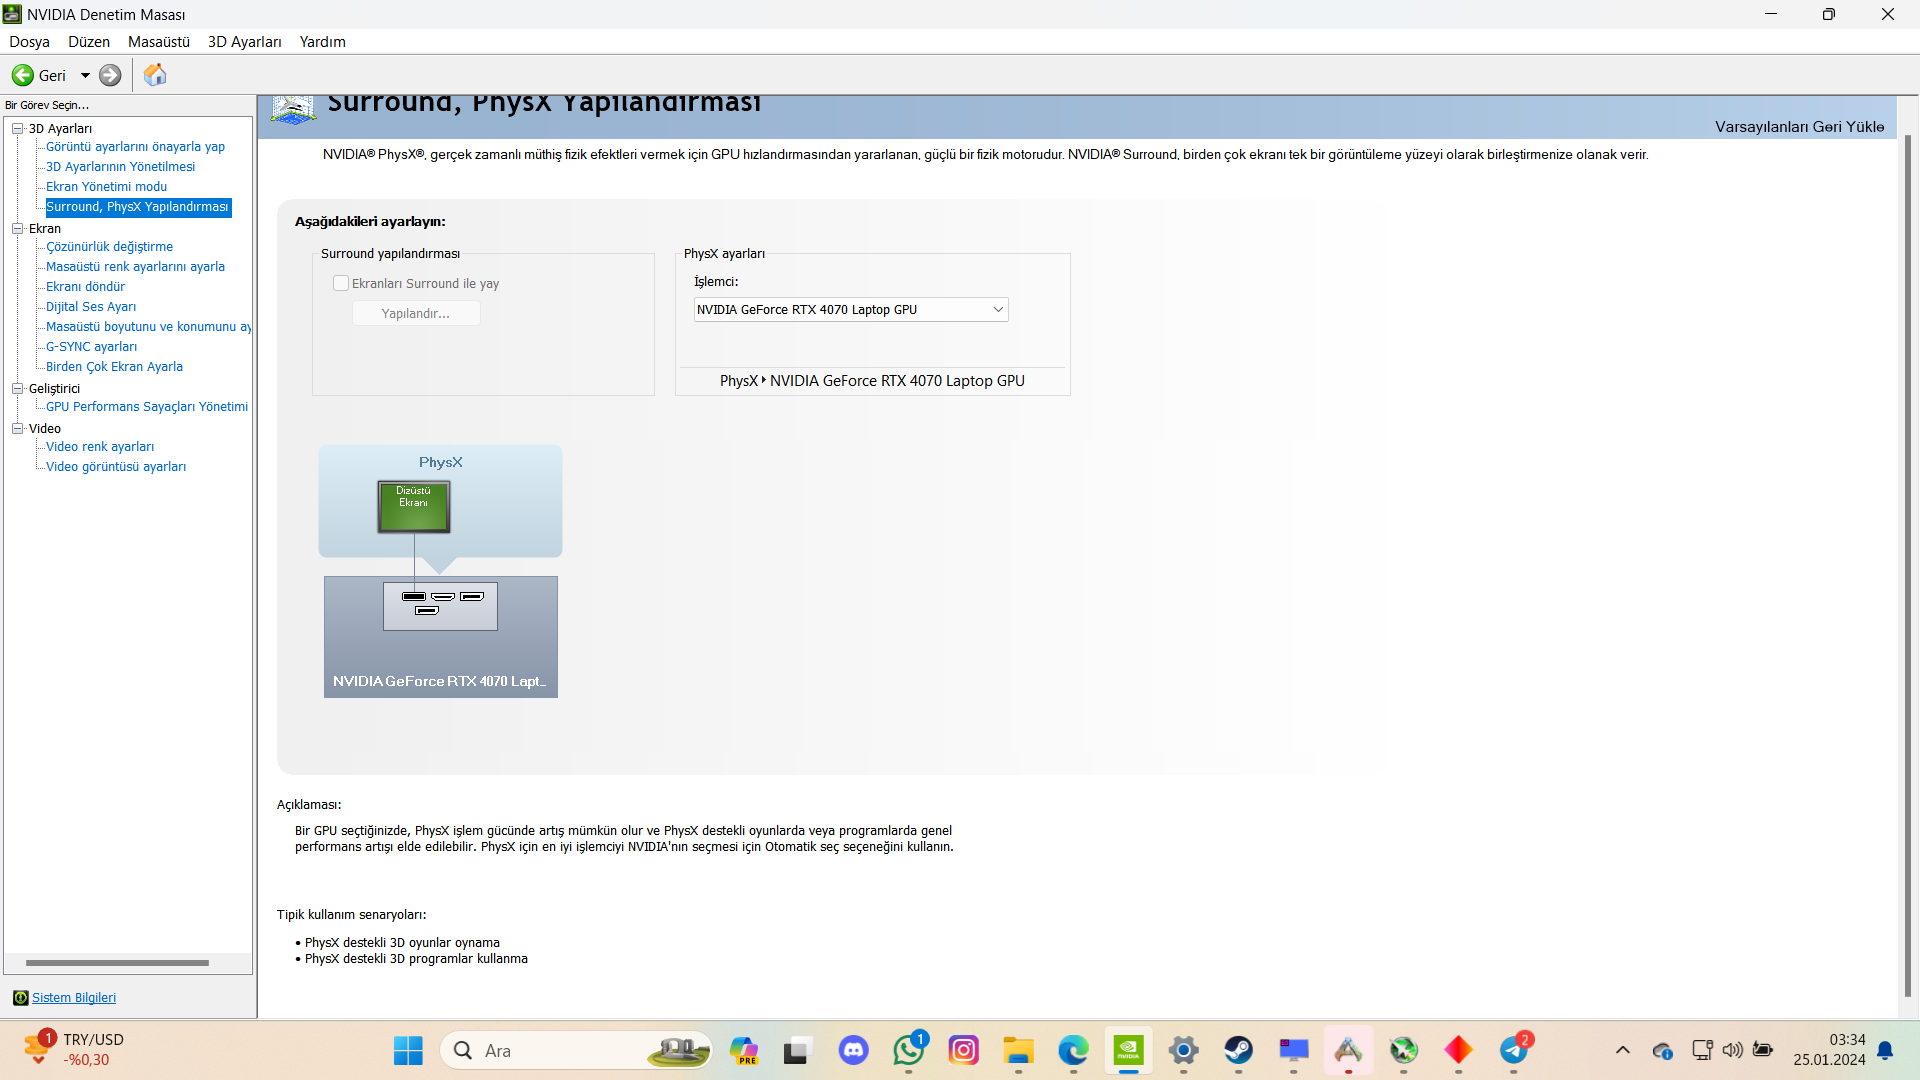1920x1080 pixels.
Task: Click the monitor app taskbar icon
Action: click(1294, 1051)
